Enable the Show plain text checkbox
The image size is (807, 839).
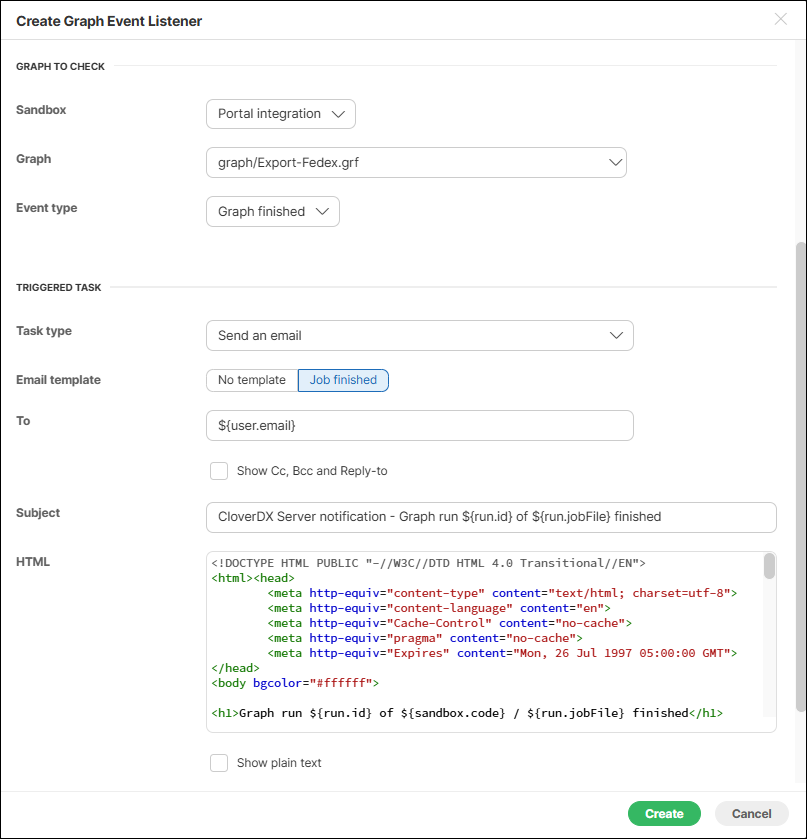(219, 763)
